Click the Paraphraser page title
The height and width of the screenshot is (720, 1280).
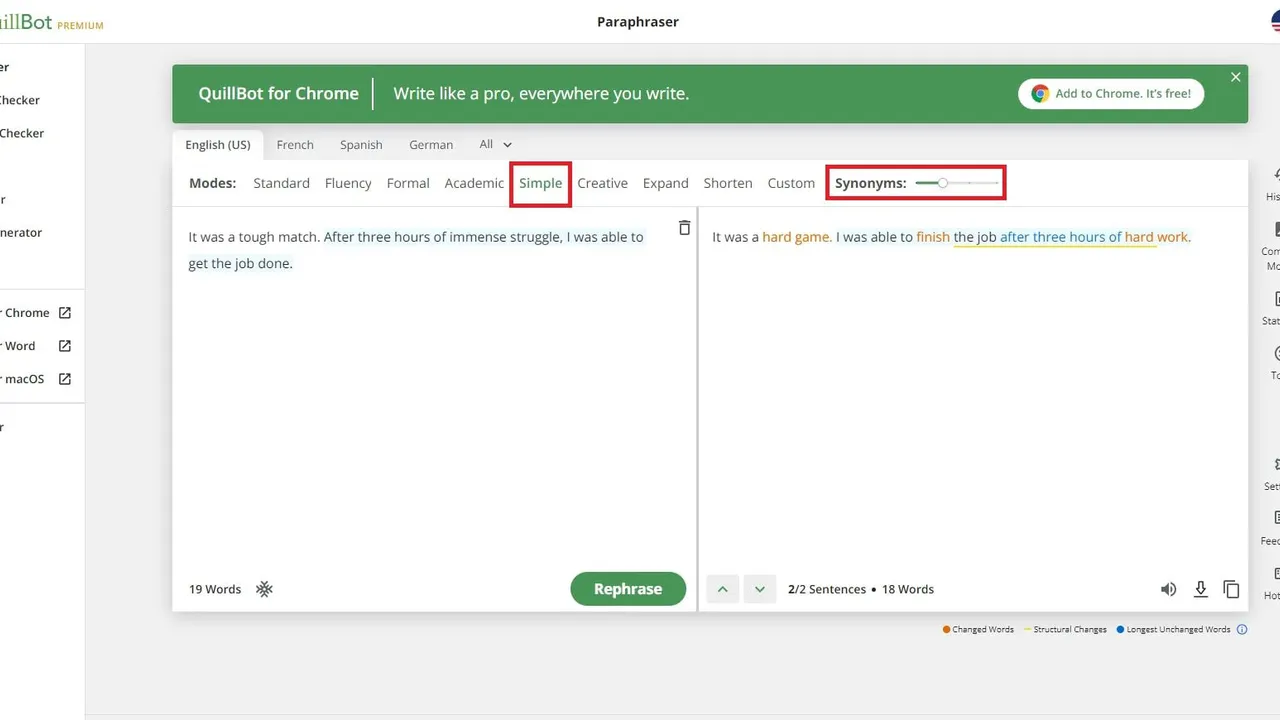[638, 22]
